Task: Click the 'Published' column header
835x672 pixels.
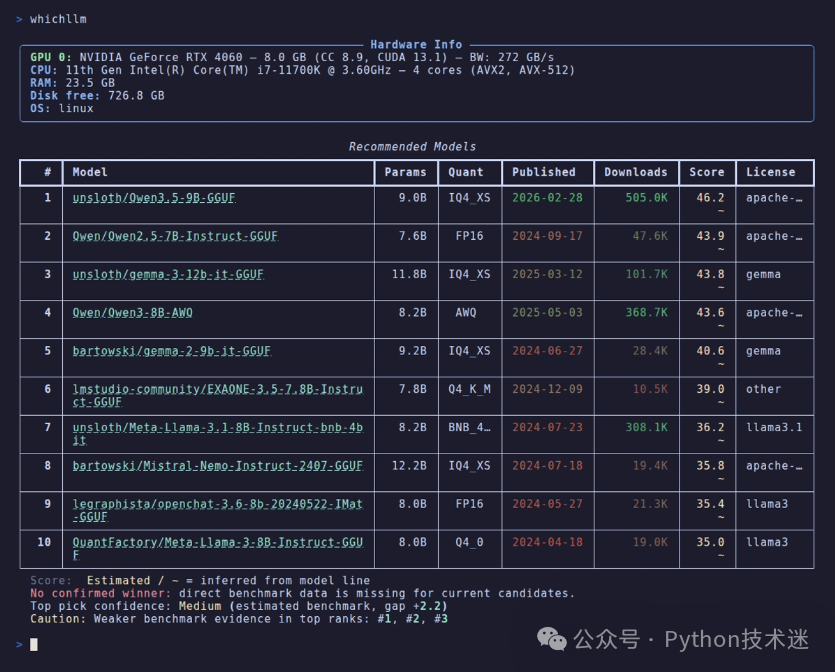Action: coord(544,173)
